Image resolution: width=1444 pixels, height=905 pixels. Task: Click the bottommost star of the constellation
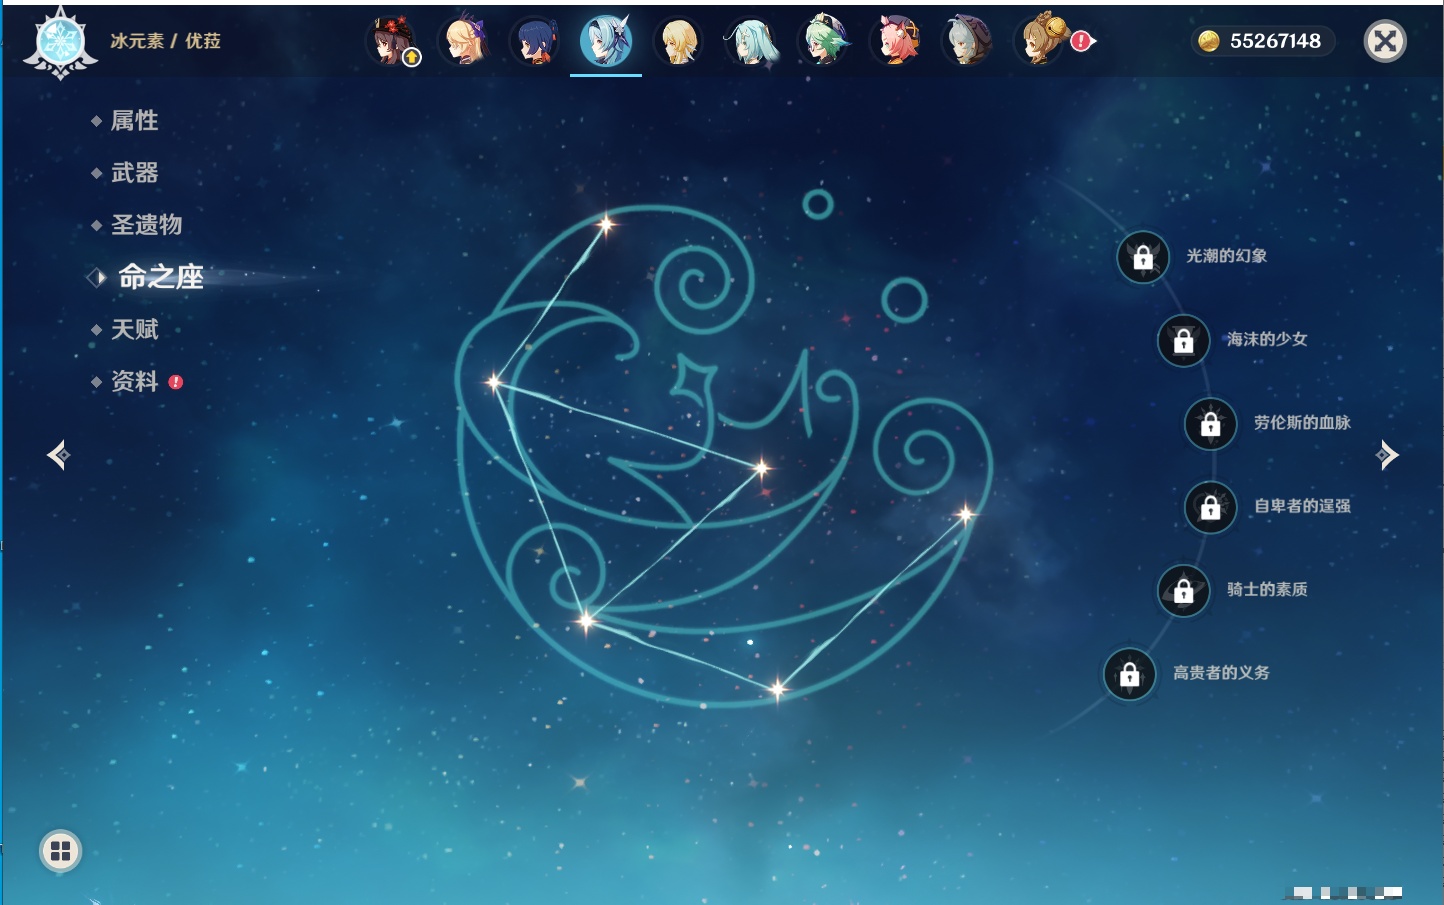(x=777, y=688)
